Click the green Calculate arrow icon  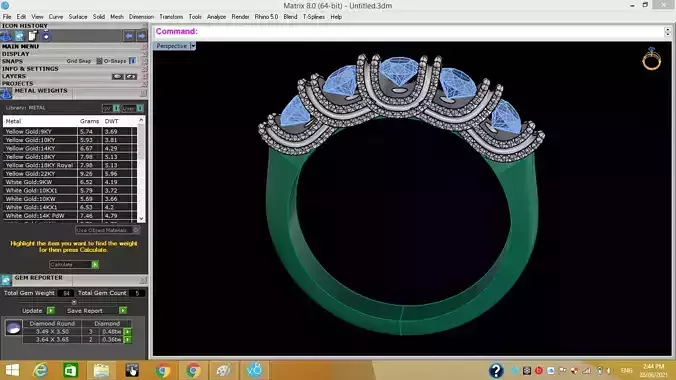(x=95, y=264)
